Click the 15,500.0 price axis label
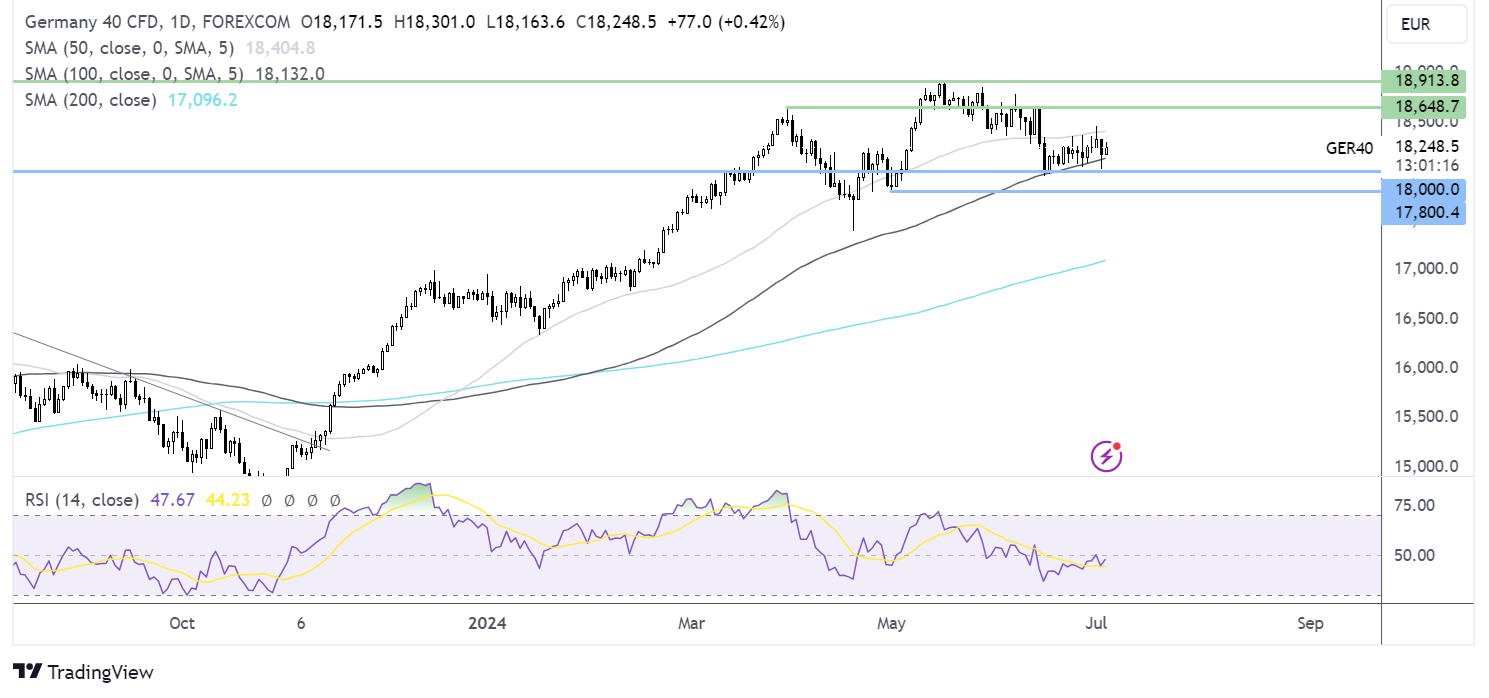This screenshot has width=1489, height=698. (1428, 416)
